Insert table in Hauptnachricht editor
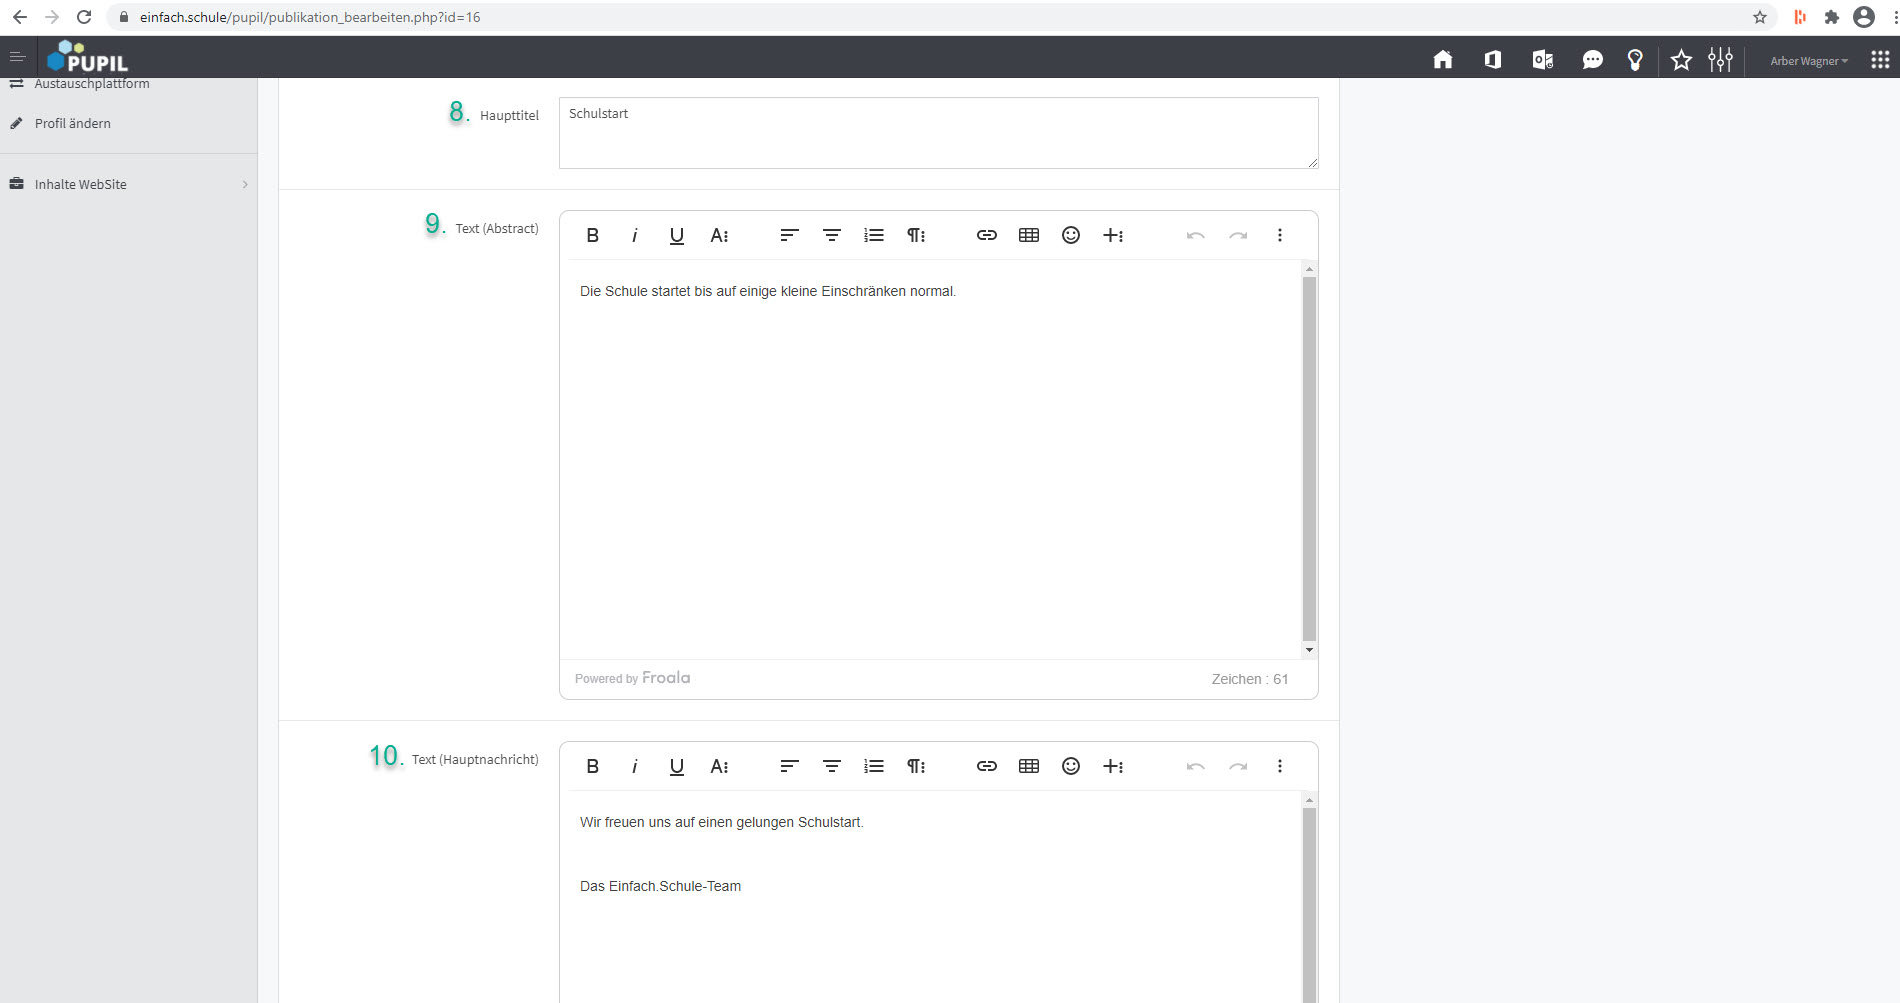The image size is (1900, 1003). pyautogui.click(x=1029, y=766)
